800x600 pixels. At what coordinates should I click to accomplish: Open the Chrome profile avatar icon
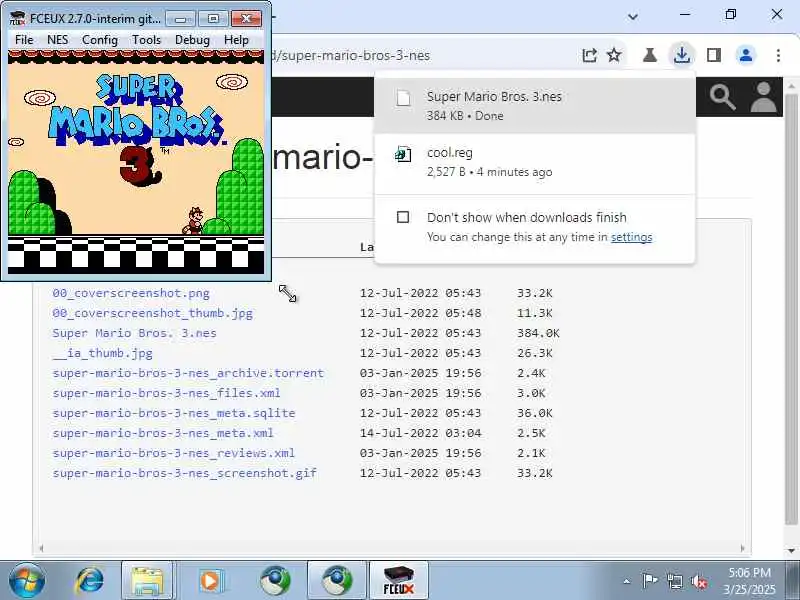(x=746, y=55)
